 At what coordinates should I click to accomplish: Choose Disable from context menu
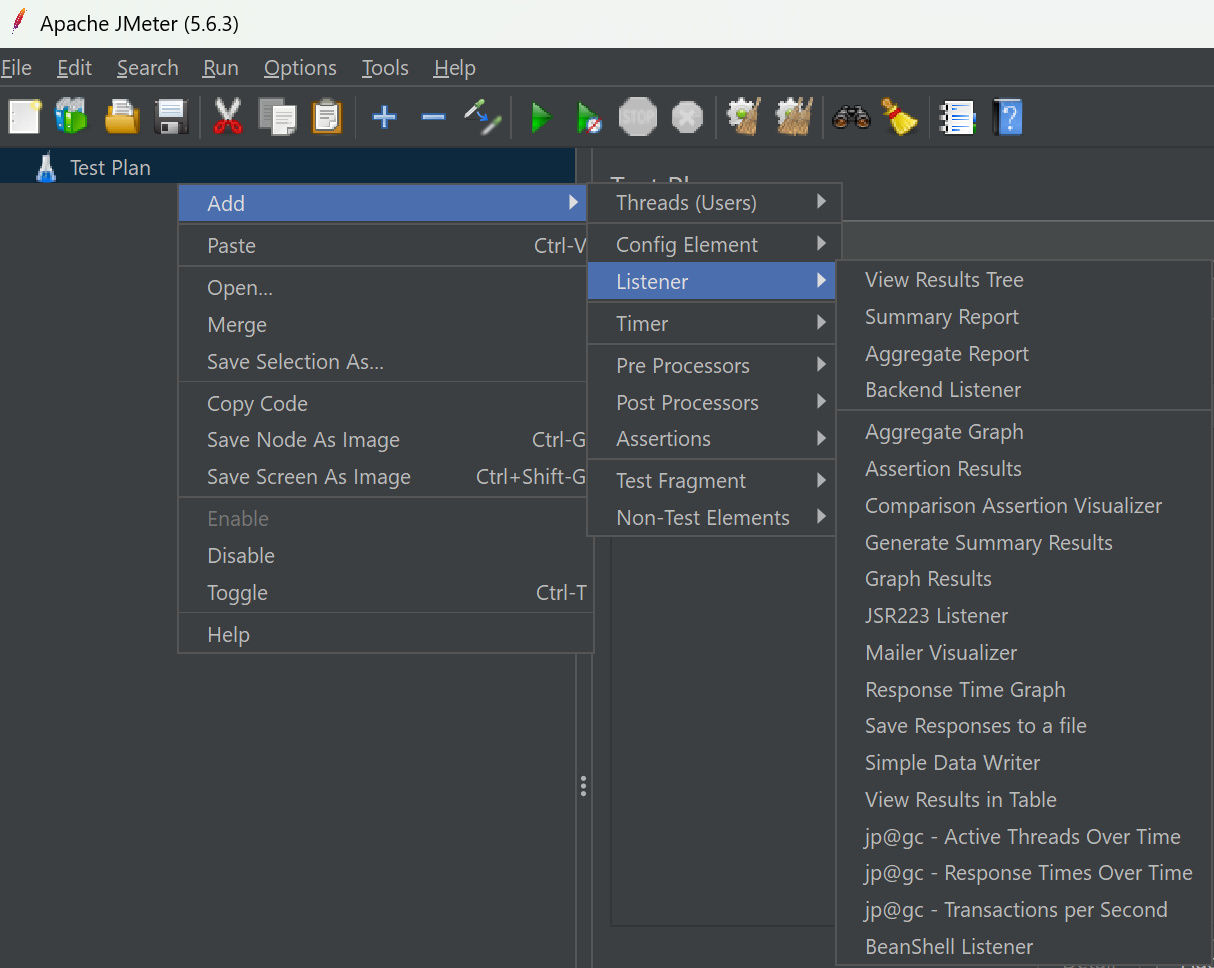click(386, 556)
